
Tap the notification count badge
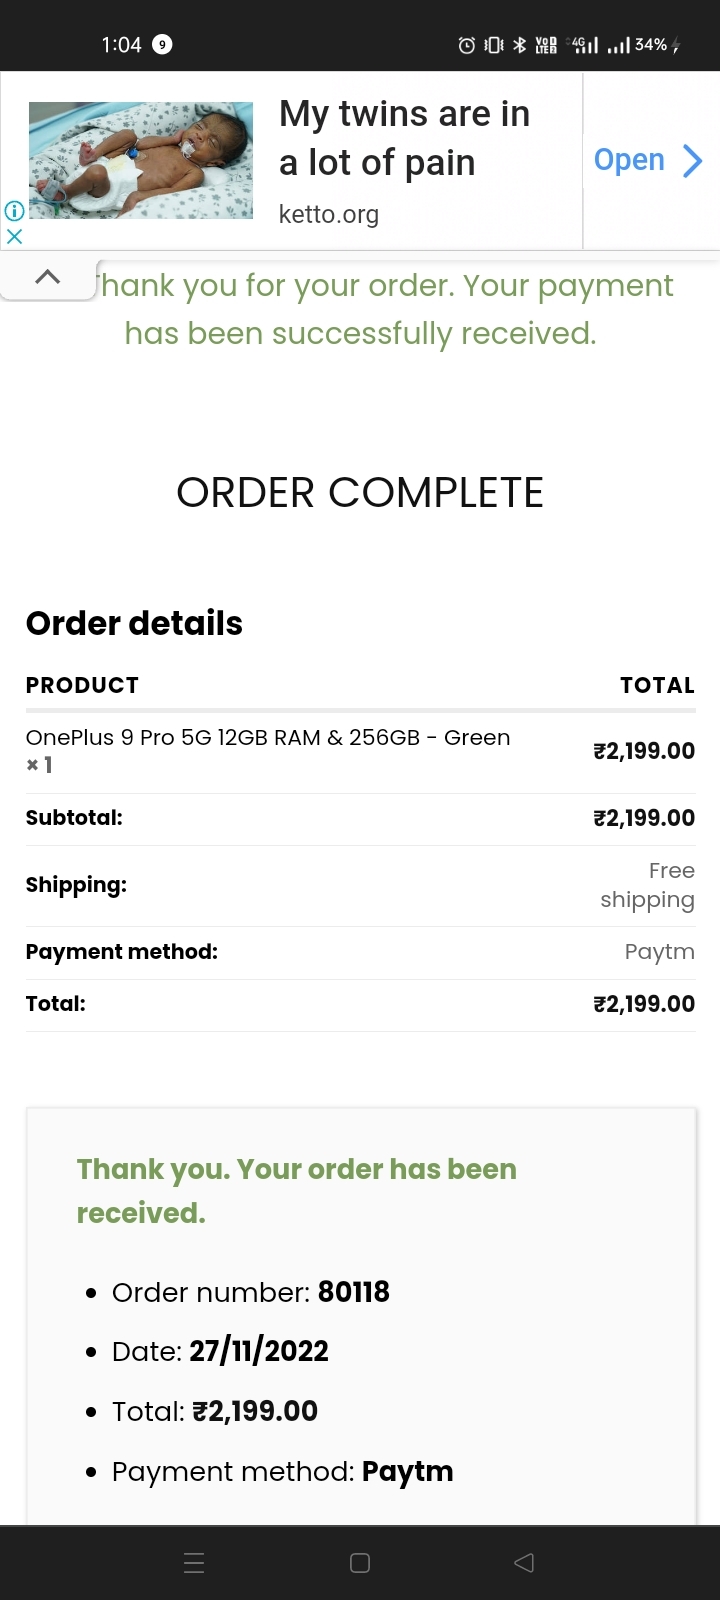(x=162, y=45)
